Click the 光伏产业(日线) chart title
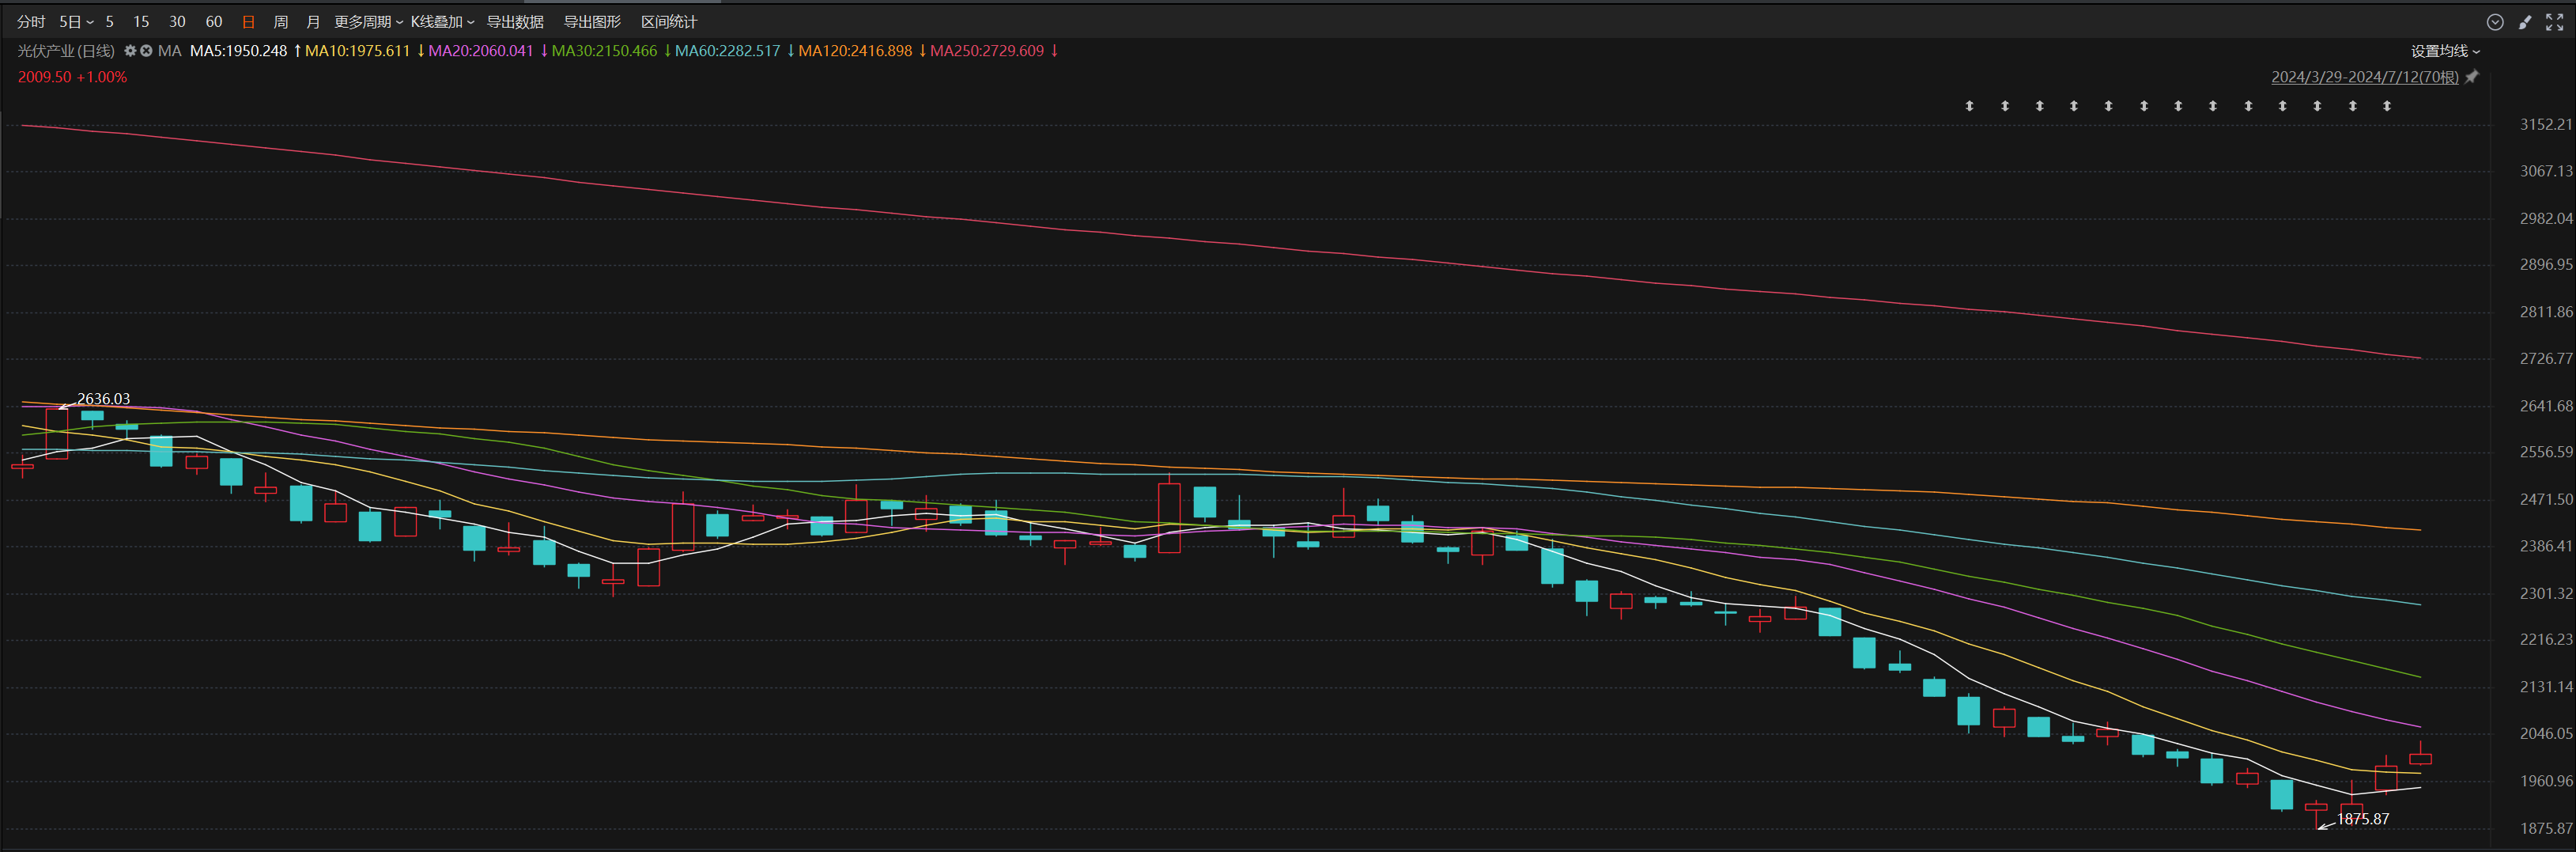Image resolution: width=2576 pixels, height=852 pixels. [x=66, y=51]
